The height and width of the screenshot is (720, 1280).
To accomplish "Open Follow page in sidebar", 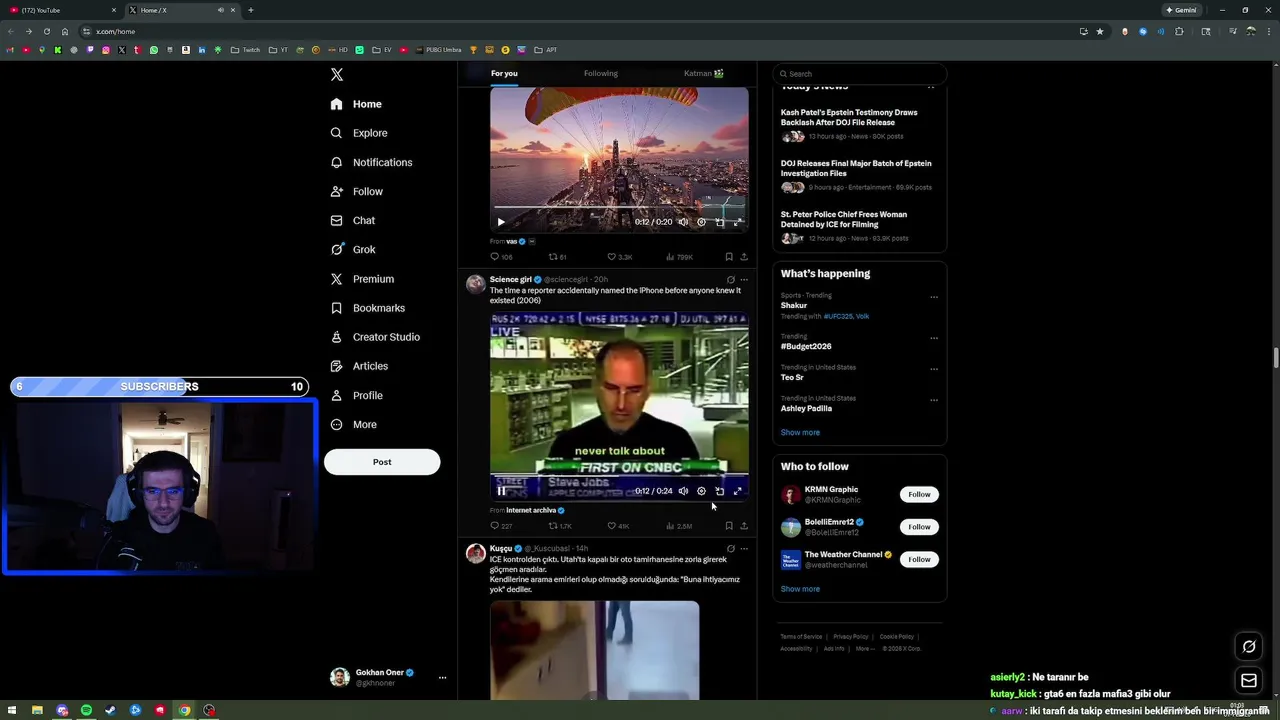I will pyautogui.click(x=356, y=191).
